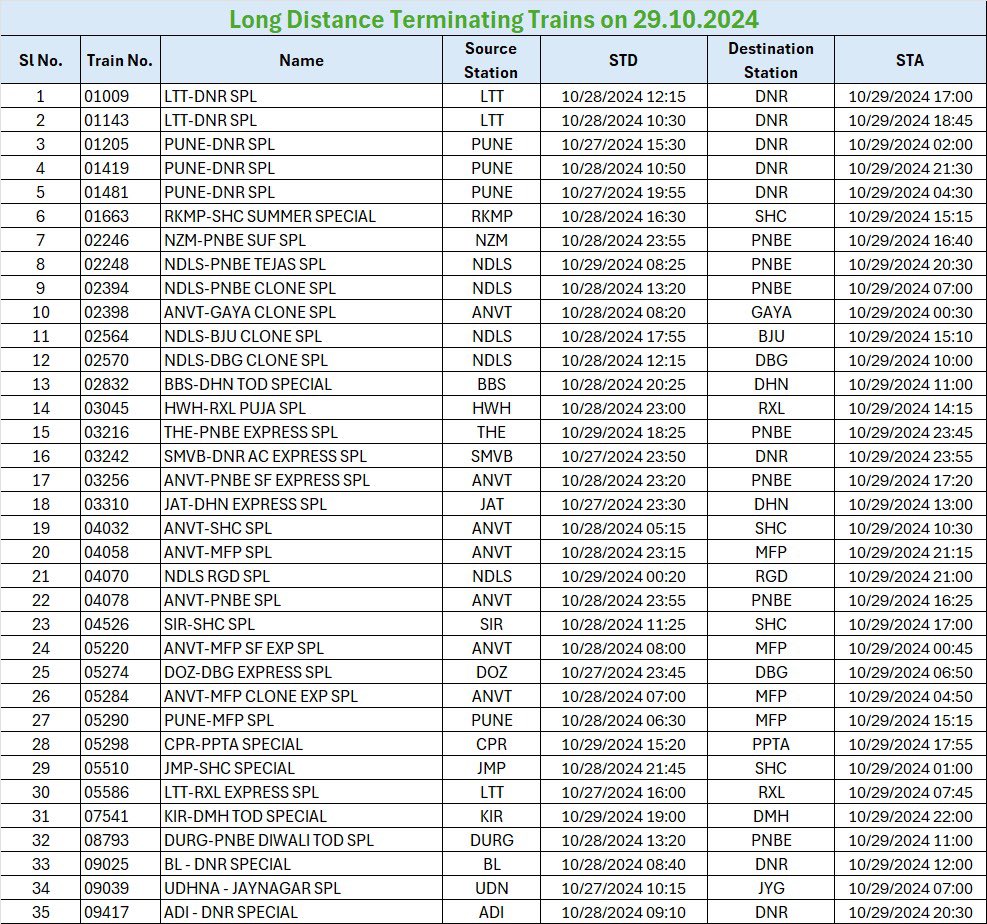Select the "STA" column header
The image size is (987, 924).
[x=910, y=60]
